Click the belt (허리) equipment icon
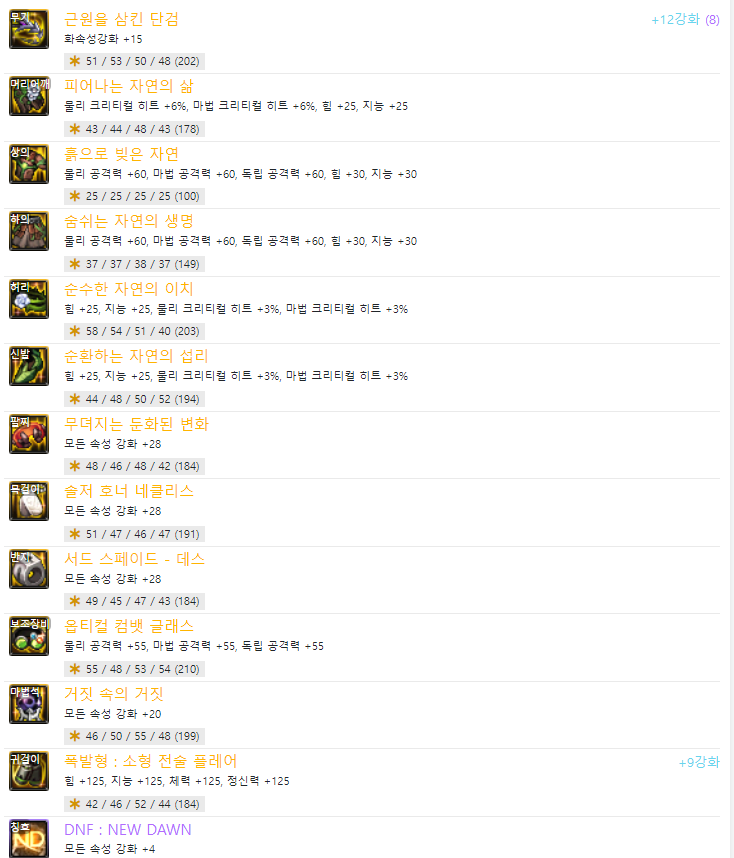734x858 pixels. 29,299
